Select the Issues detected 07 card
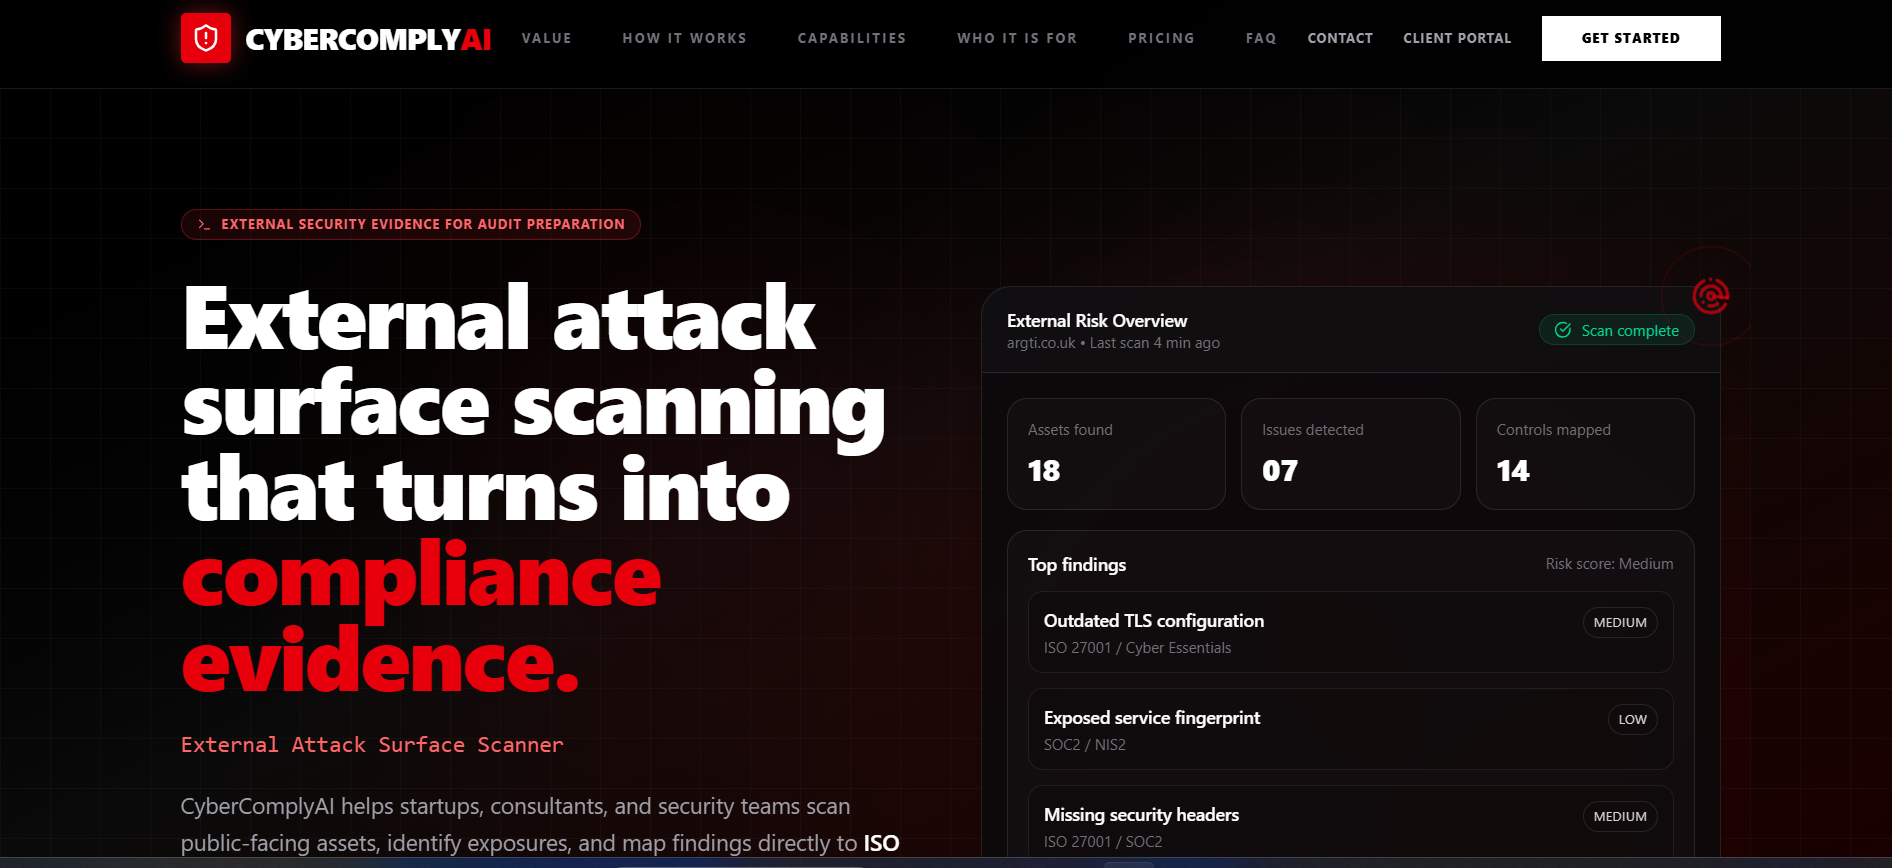 (1351, 454)
